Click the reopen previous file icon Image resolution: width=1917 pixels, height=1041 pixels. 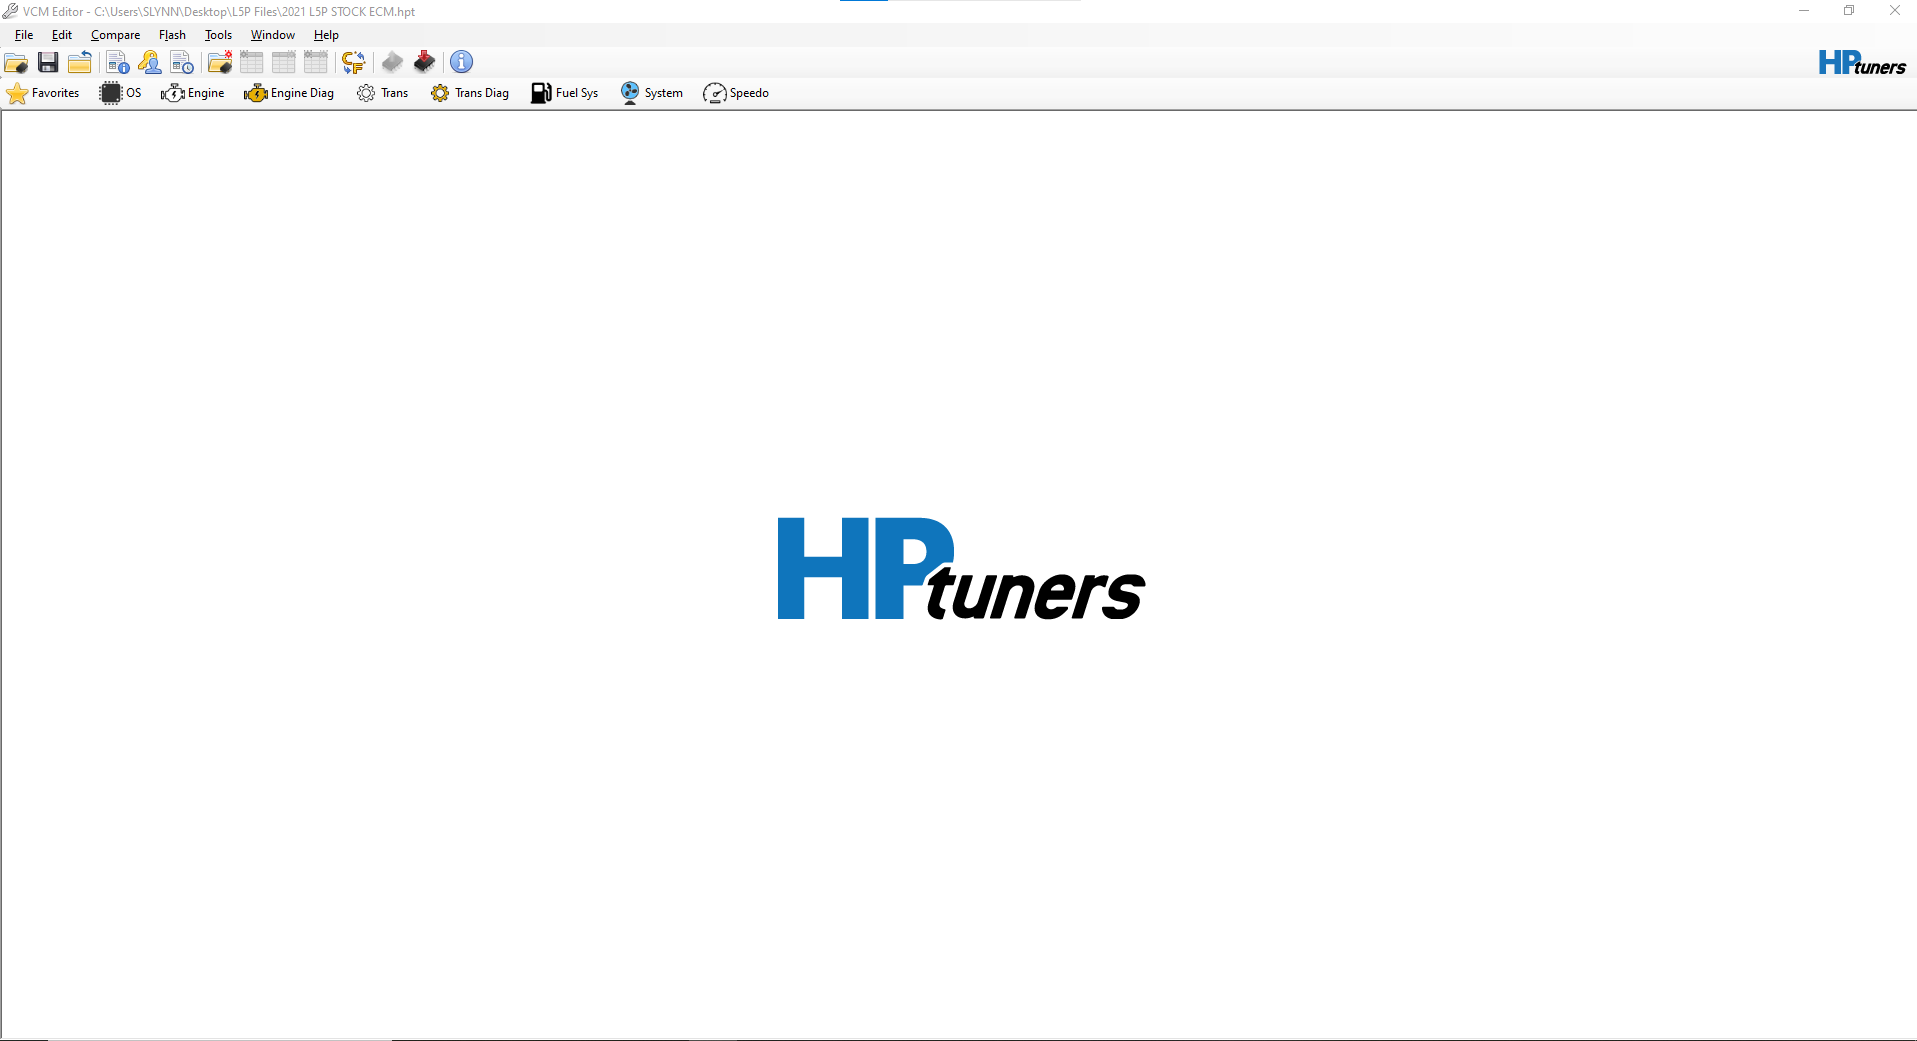click(x=80, y=62)
